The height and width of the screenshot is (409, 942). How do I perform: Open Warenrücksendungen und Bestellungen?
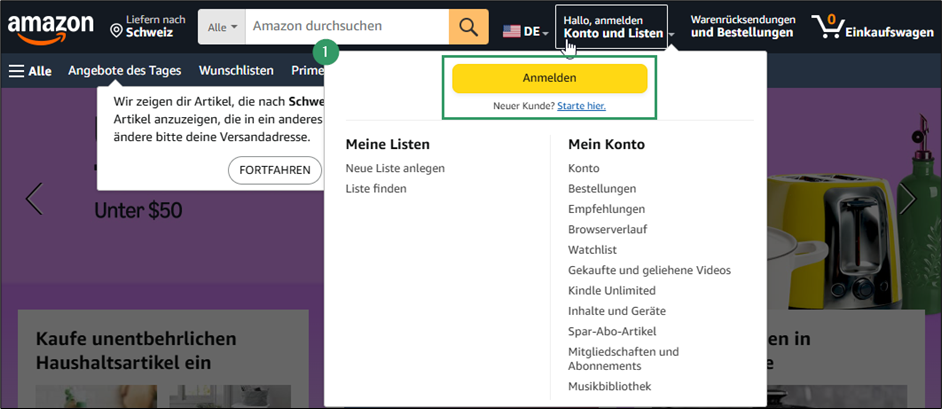coord(743,27)
